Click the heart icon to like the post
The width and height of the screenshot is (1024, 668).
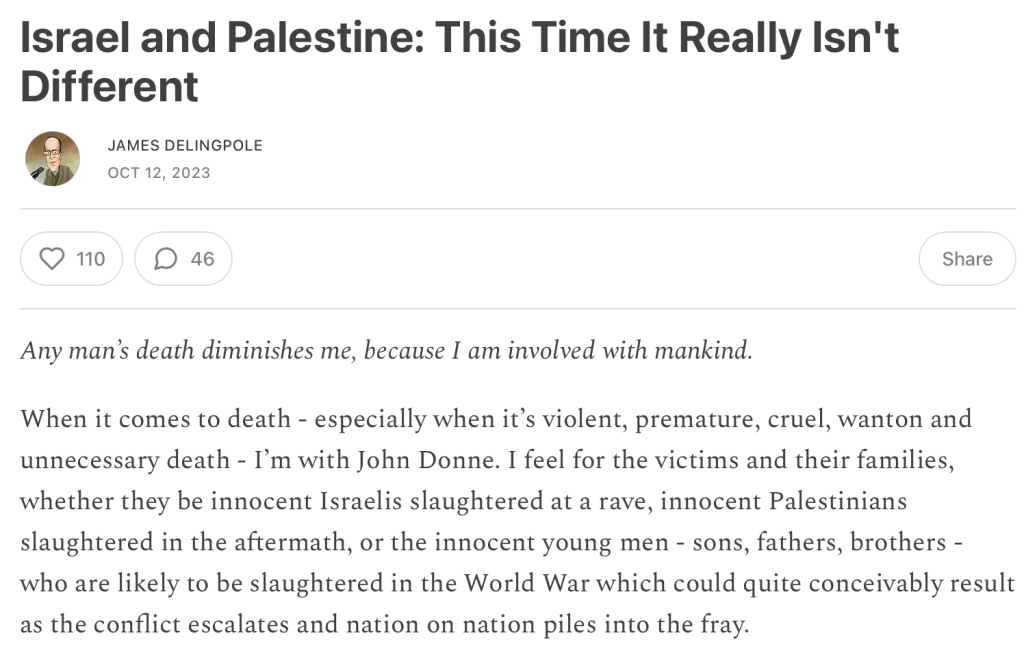(51, 259)
